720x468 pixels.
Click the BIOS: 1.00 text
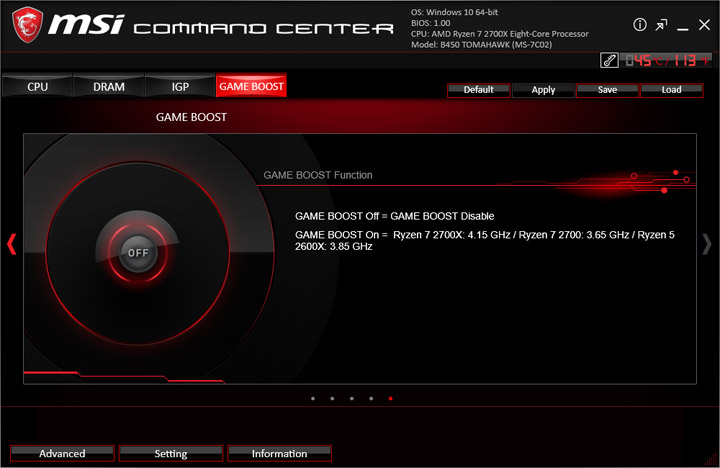pyautogui.click(x=430, y=23)
